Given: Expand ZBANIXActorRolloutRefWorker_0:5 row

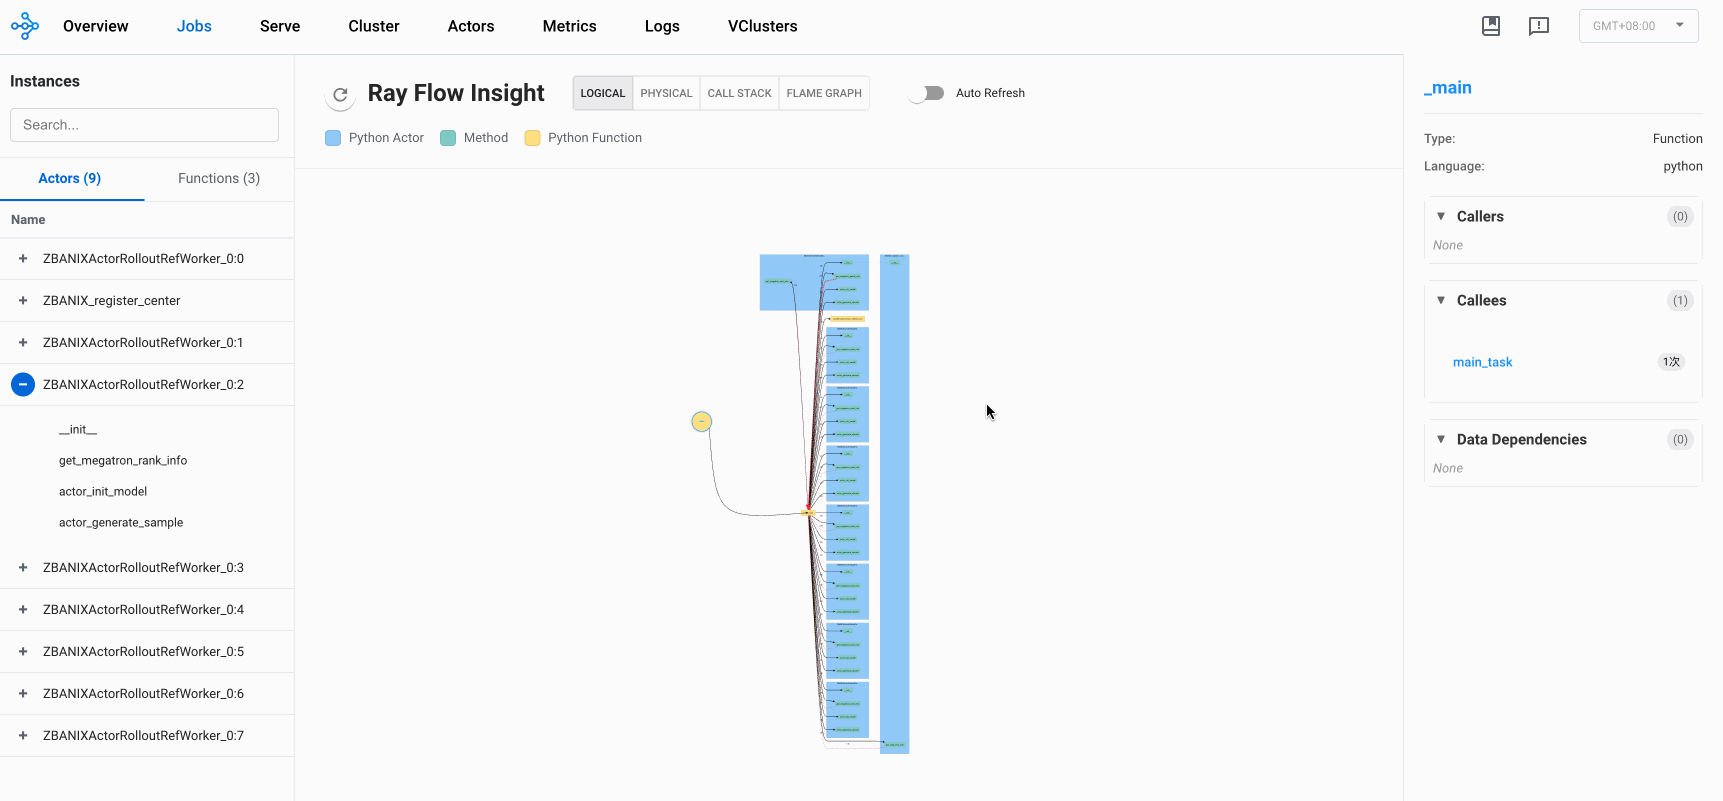Looking at the screenshot, I should point(23,652).
